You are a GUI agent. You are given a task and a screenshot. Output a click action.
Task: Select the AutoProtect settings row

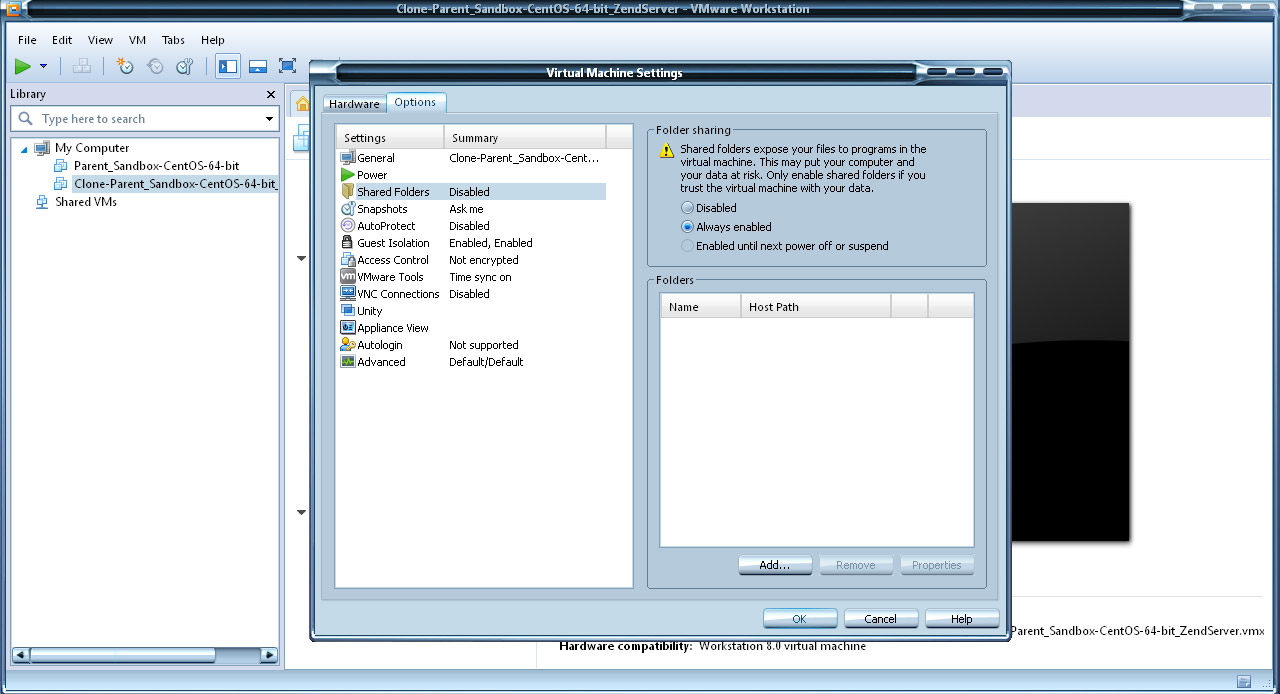coord(471,226)
